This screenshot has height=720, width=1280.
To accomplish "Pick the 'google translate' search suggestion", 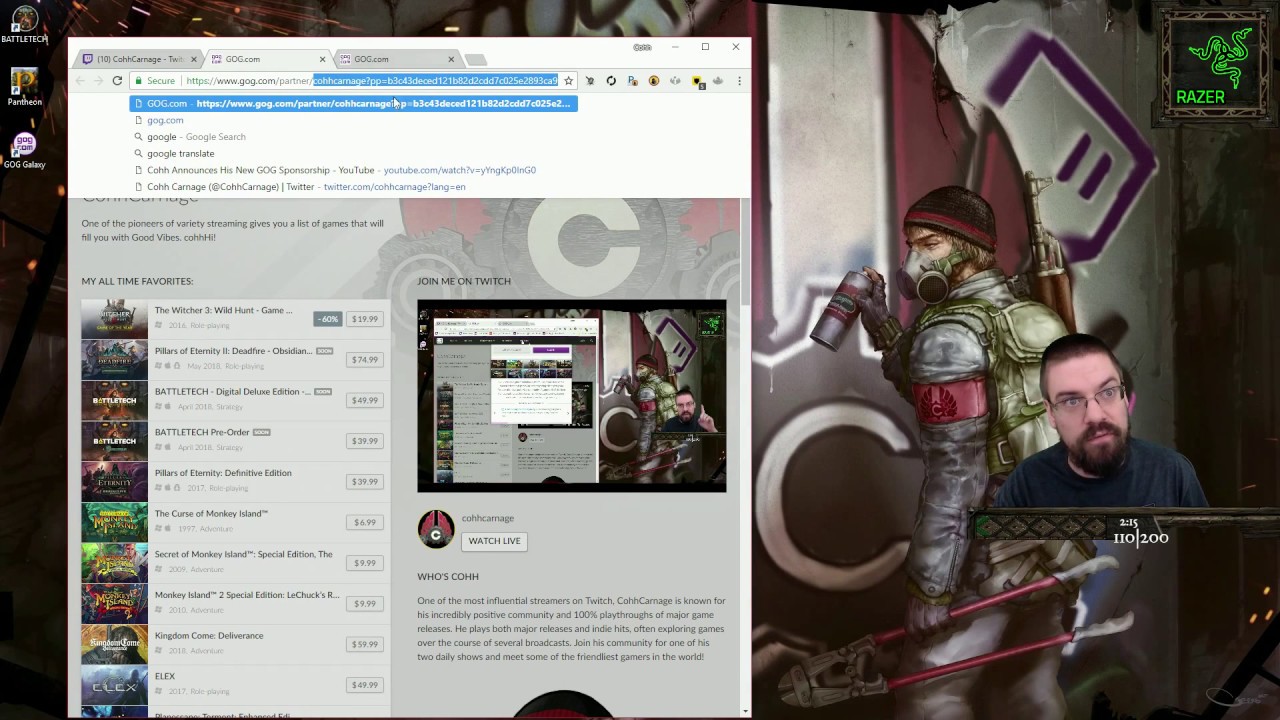I will click(180, 154).
